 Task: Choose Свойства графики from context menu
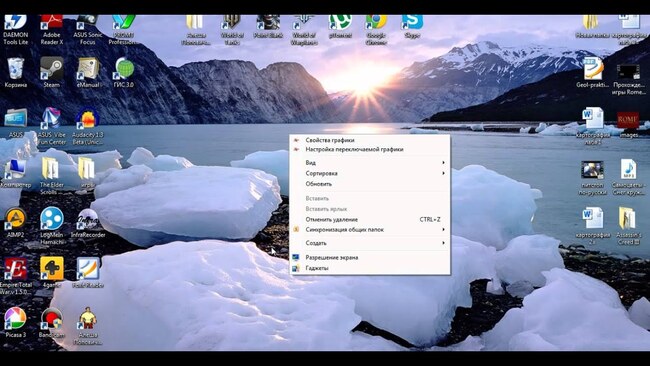(x=370, y=140)
